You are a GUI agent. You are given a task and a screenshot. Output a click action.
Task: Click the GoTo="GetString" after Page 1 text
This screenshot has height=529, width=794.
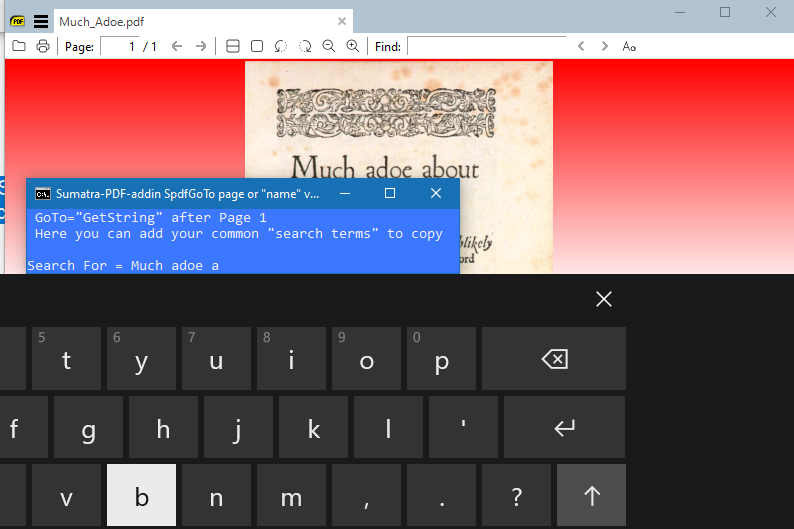coord(150,218)
